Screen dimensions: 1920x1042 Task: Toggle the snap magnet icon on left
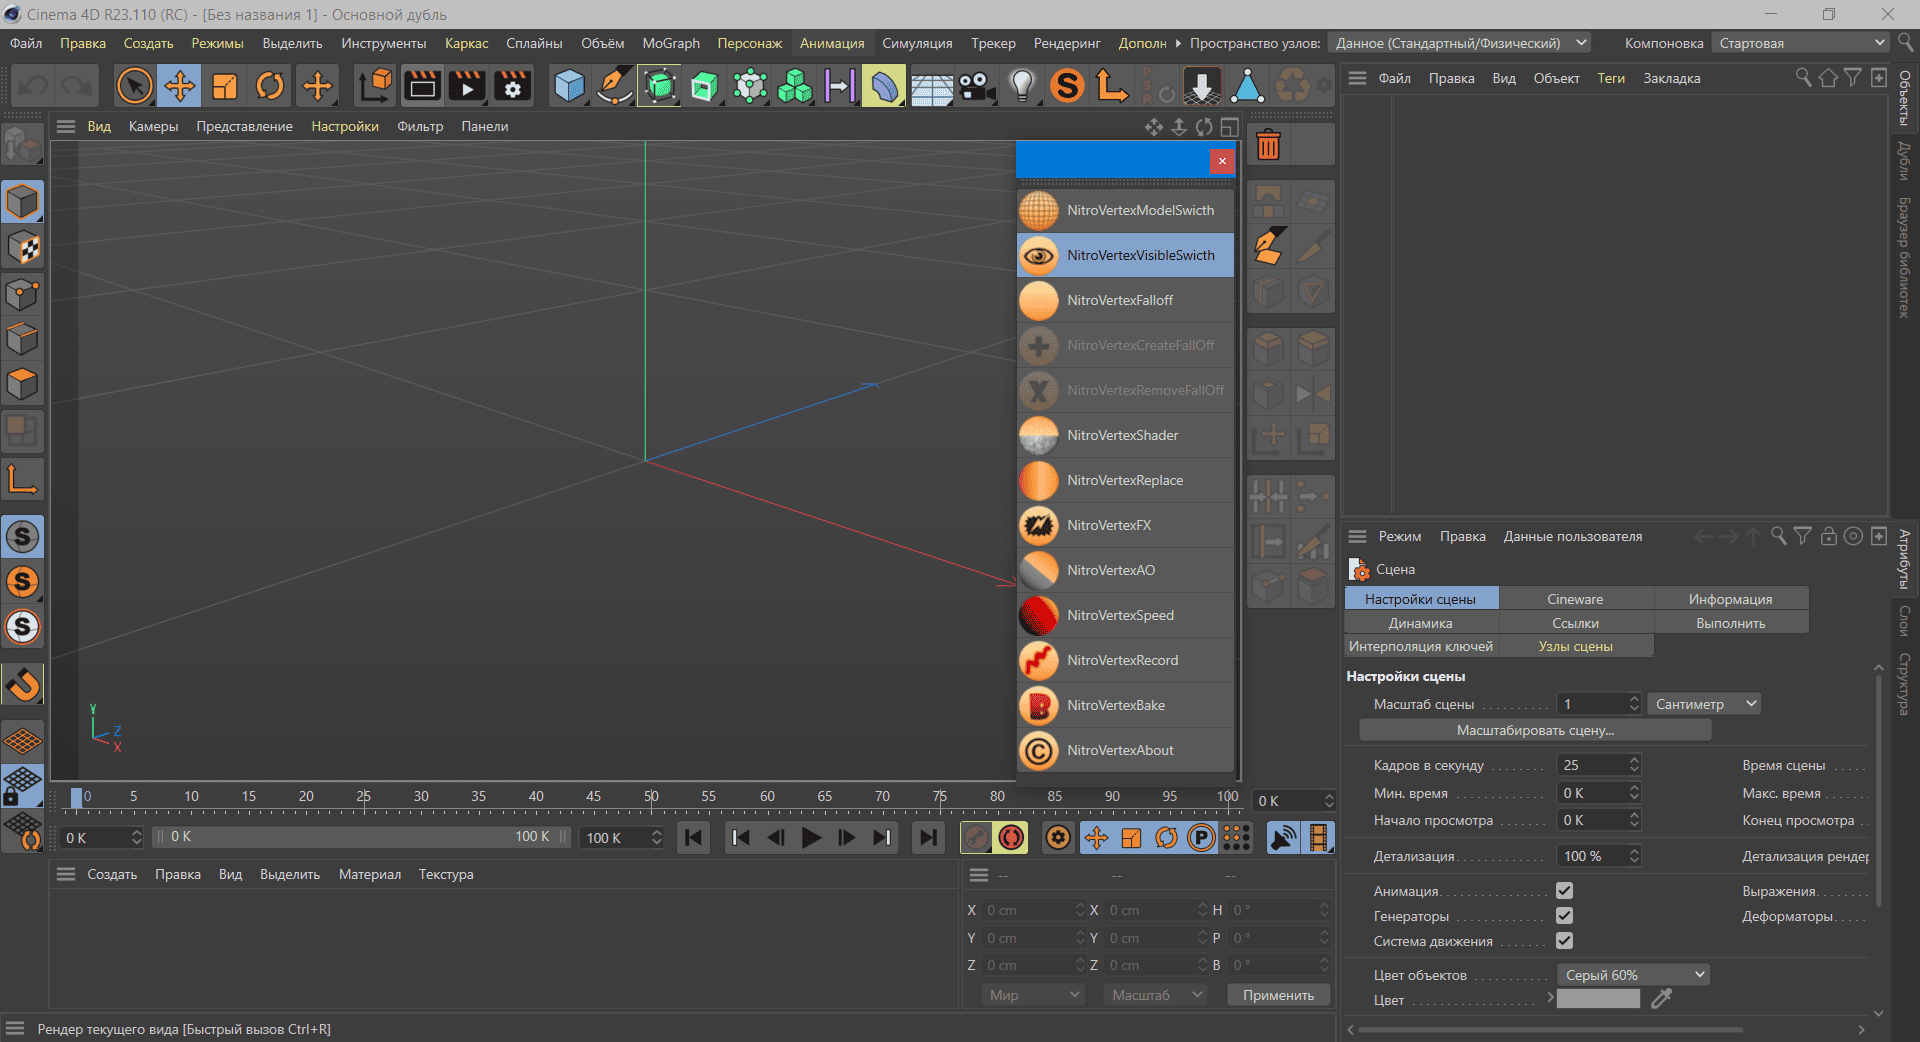point(22,685)
